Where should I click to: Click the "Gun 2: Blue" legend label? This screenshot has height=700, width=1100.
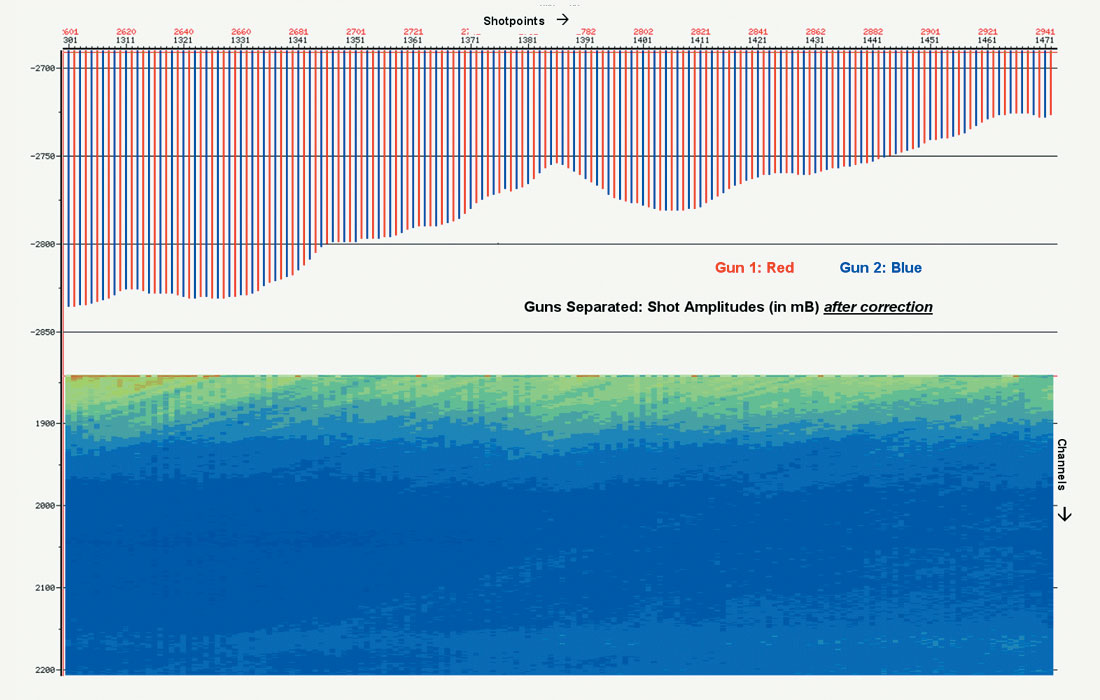[x=880, y=267]
